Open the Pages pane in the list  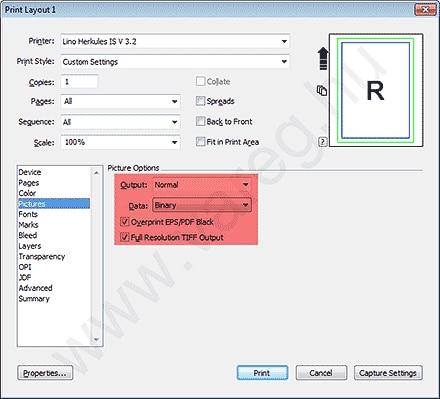[54, 183]
